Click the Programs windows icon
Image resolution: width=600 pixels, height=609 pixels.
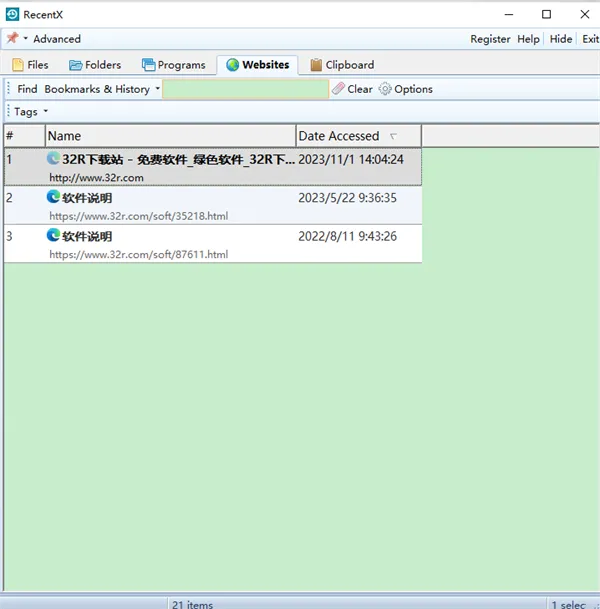[148, 65]
